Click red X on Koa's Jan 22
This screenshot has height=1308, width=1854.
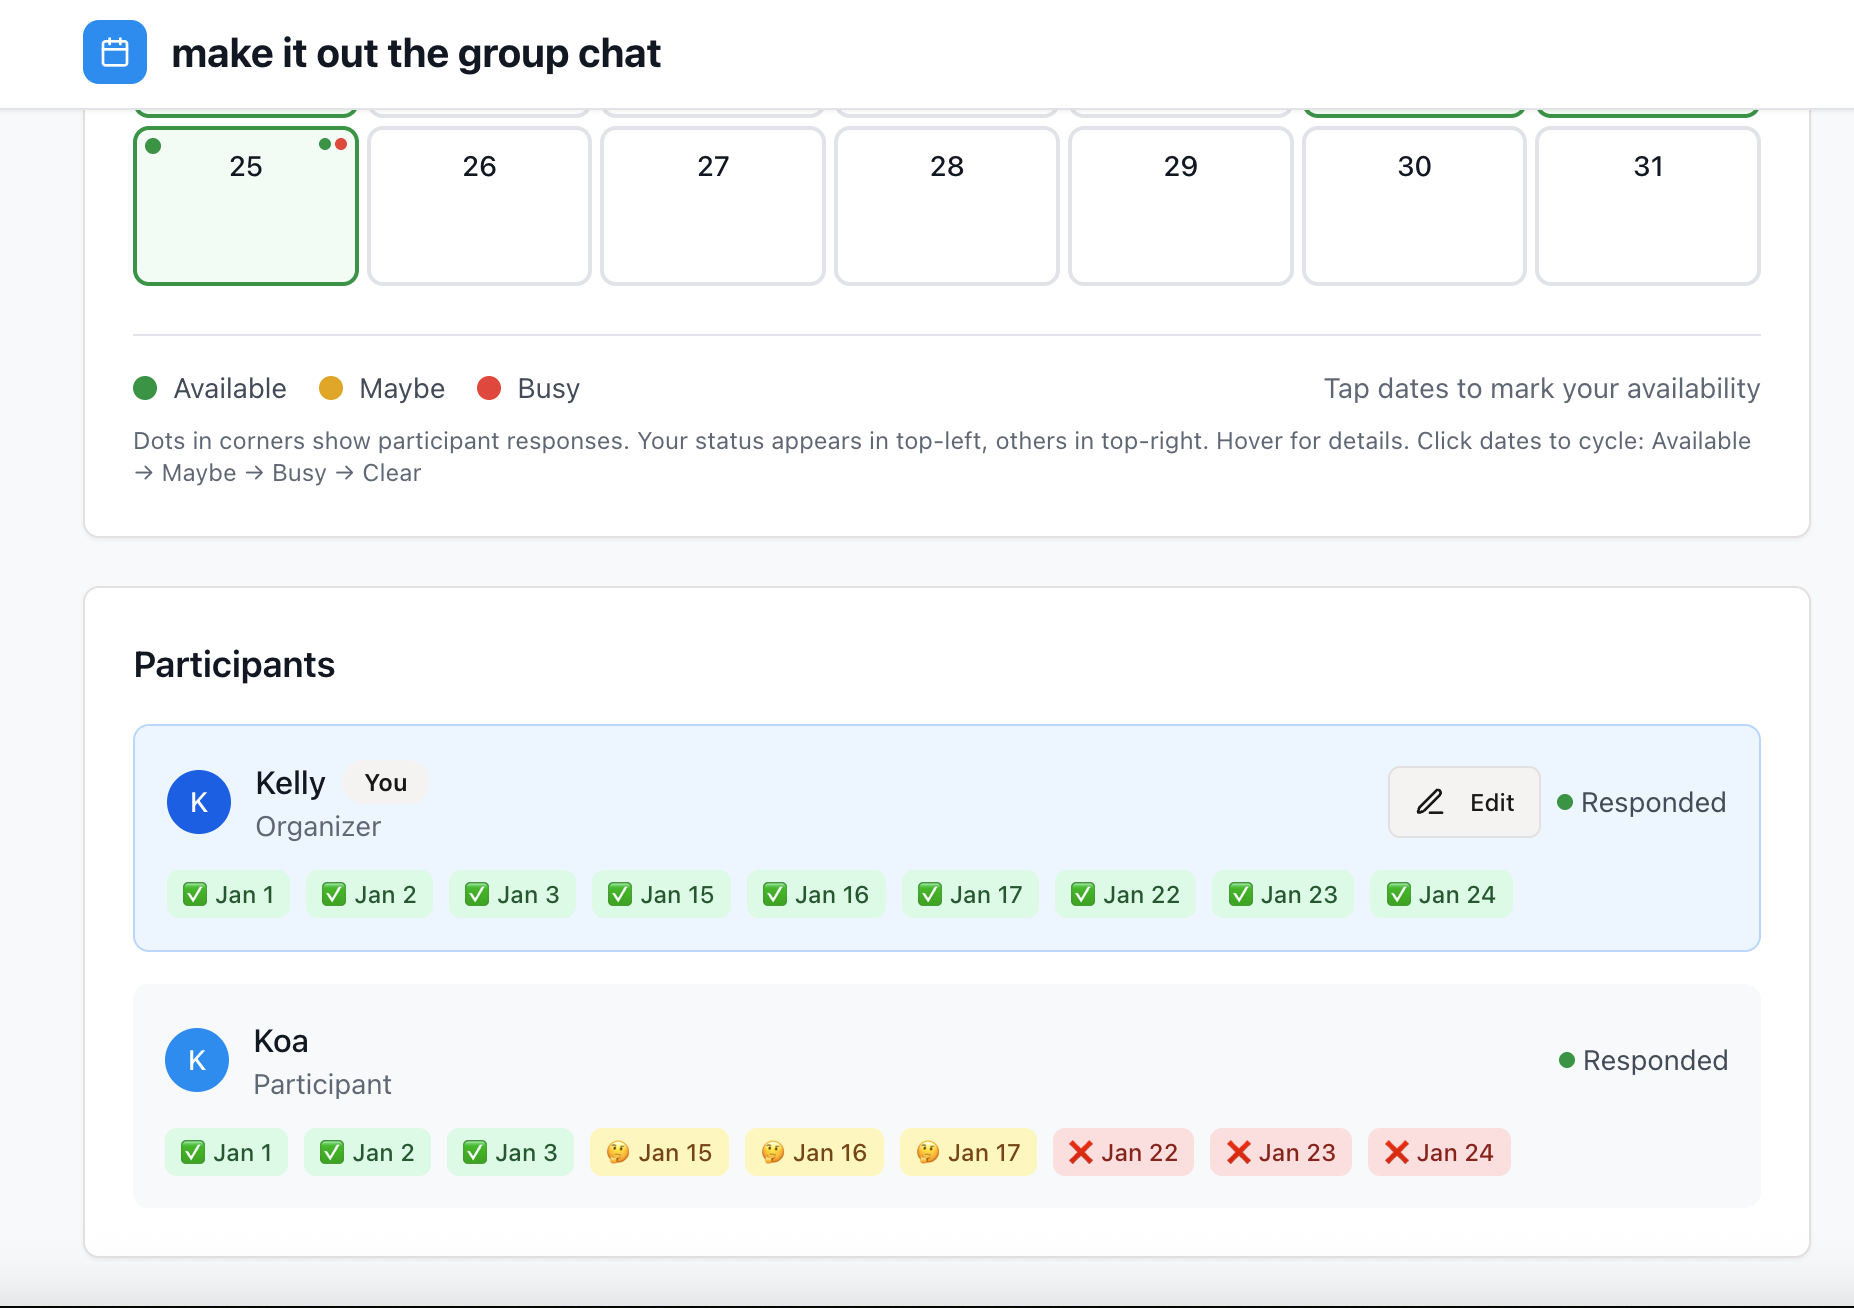[1080, 1153]
